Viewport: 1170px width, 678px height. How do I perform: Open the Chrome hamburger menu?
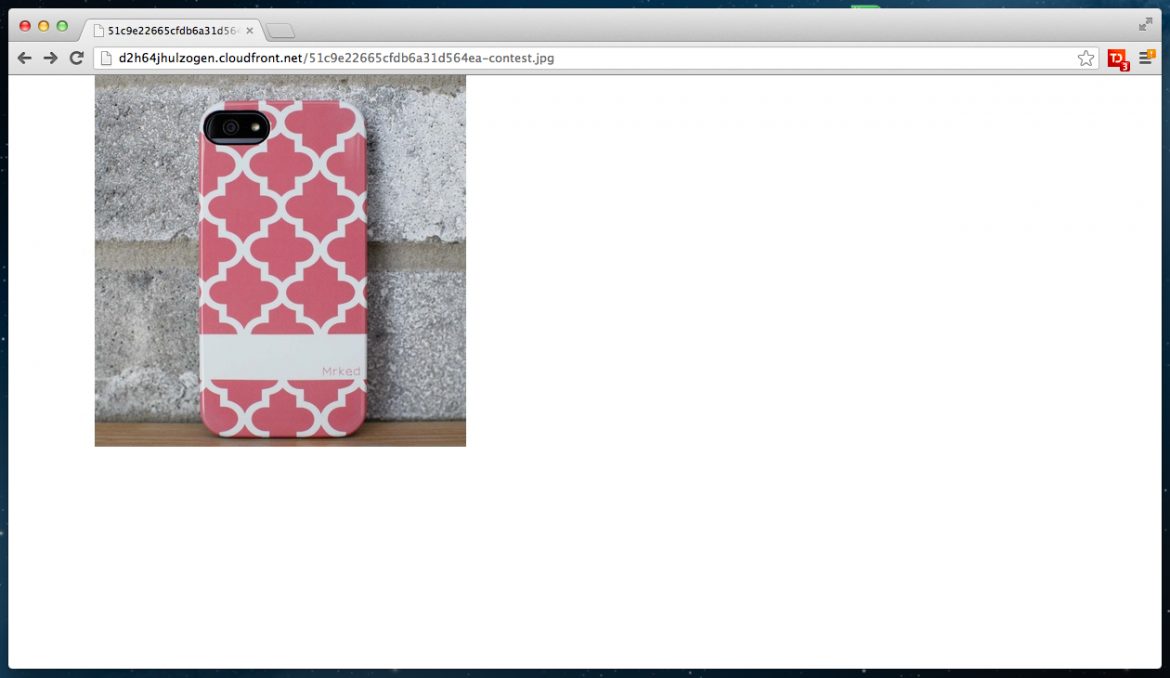[1146, 58]
